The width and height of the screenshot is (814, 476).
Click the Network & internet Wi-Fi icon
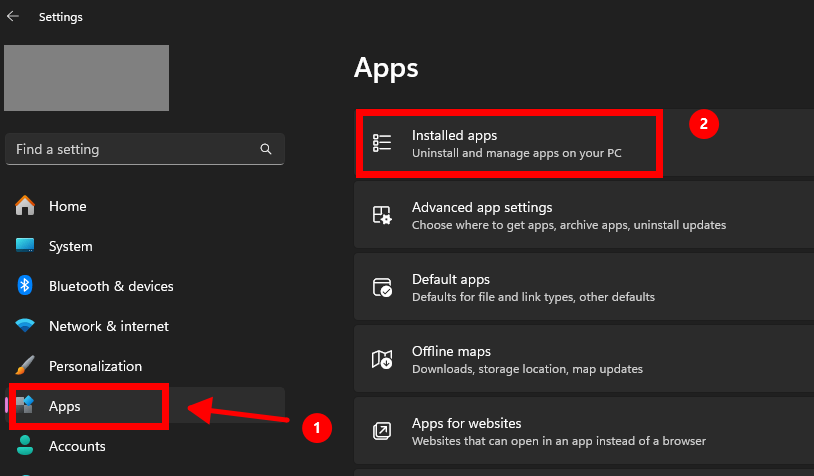pos(26,326)
